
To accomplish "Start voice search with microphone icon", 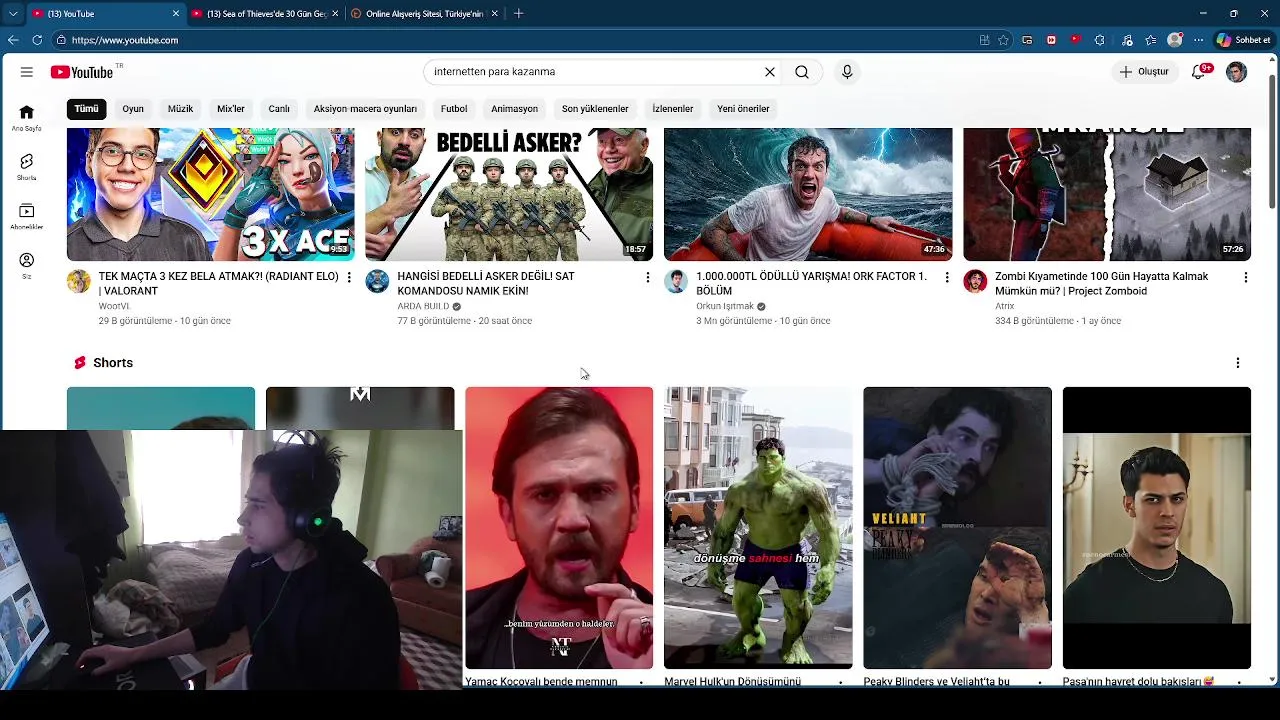I will pos(847,72).
